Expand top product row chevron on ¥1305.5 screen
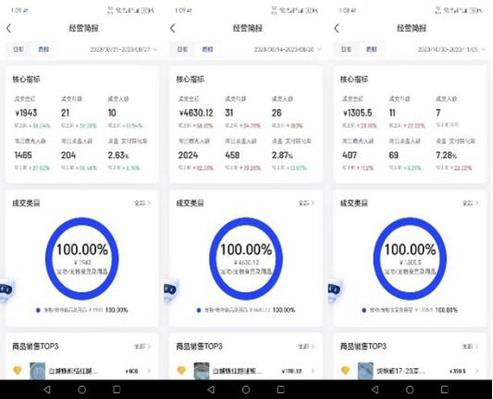 point(477,371)
